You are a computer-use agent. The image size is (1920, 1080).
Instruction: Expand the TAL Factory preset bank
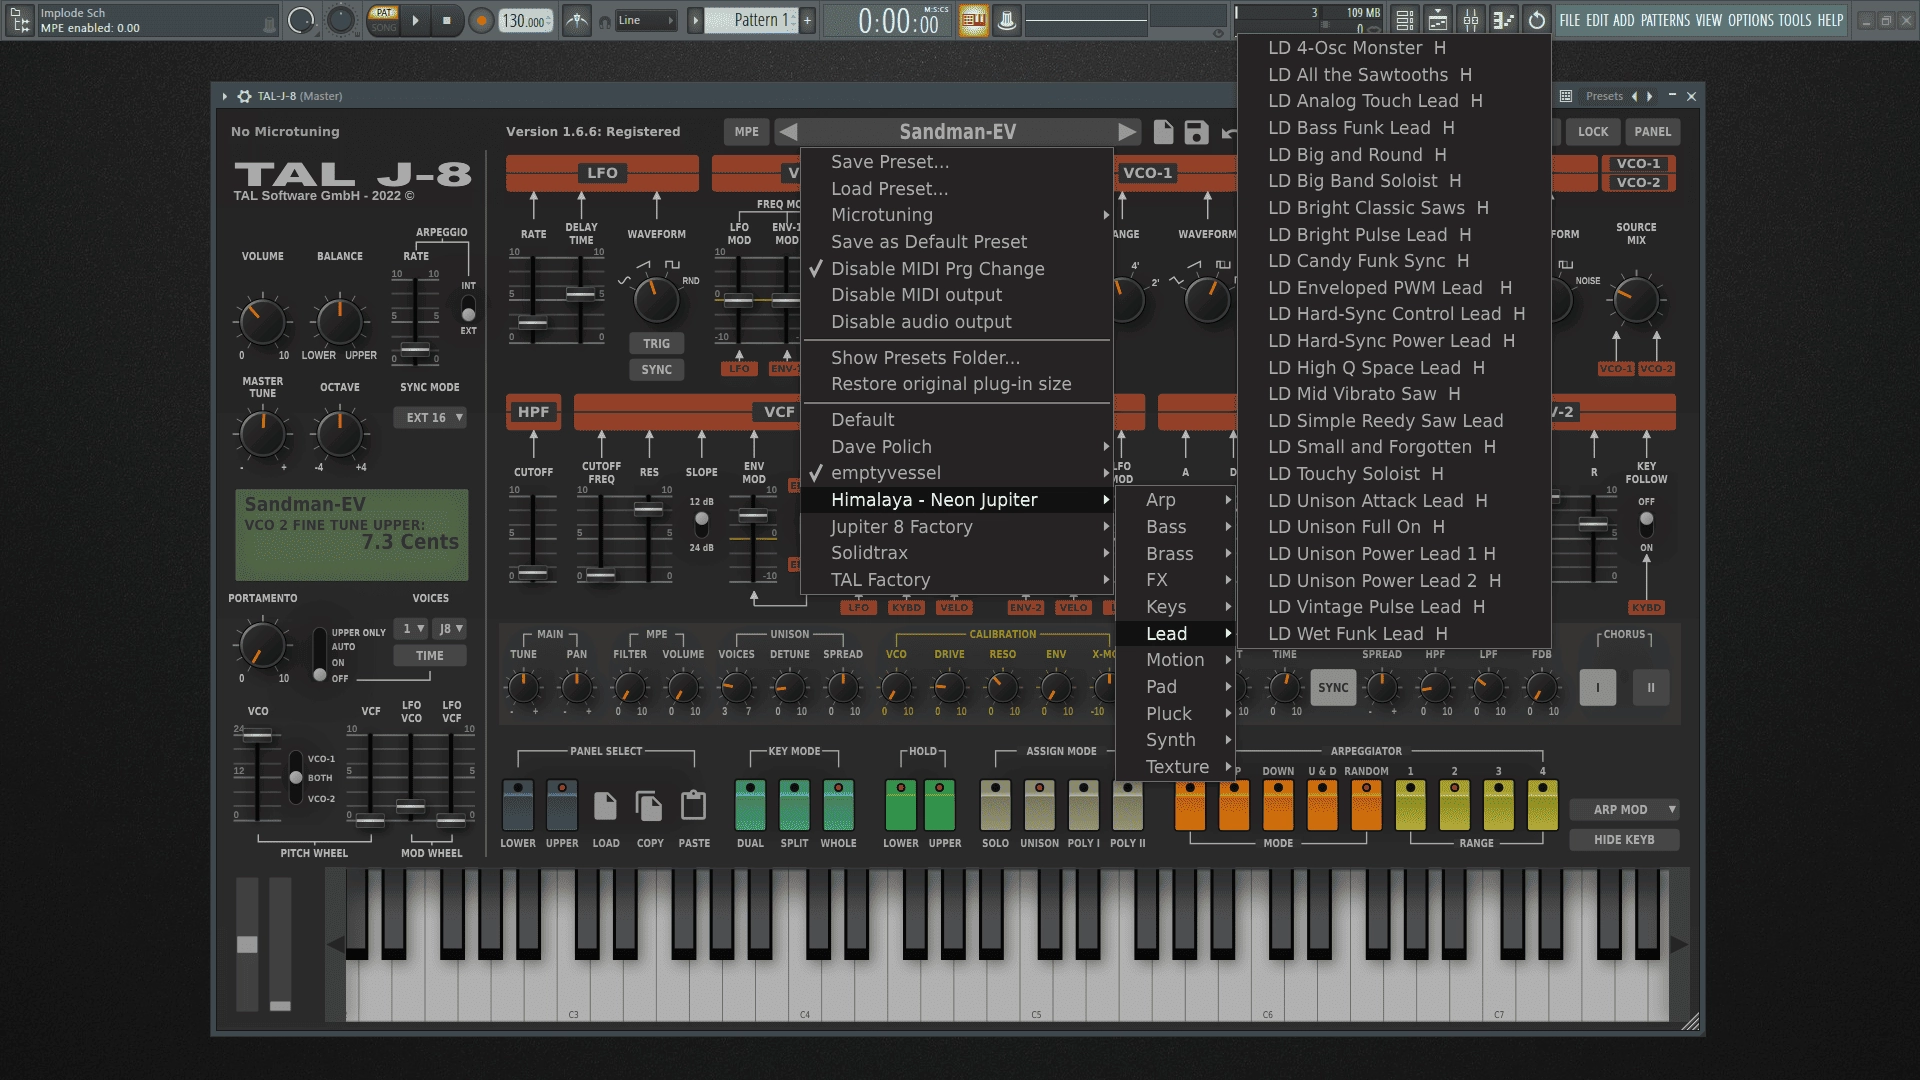(957, 580)
